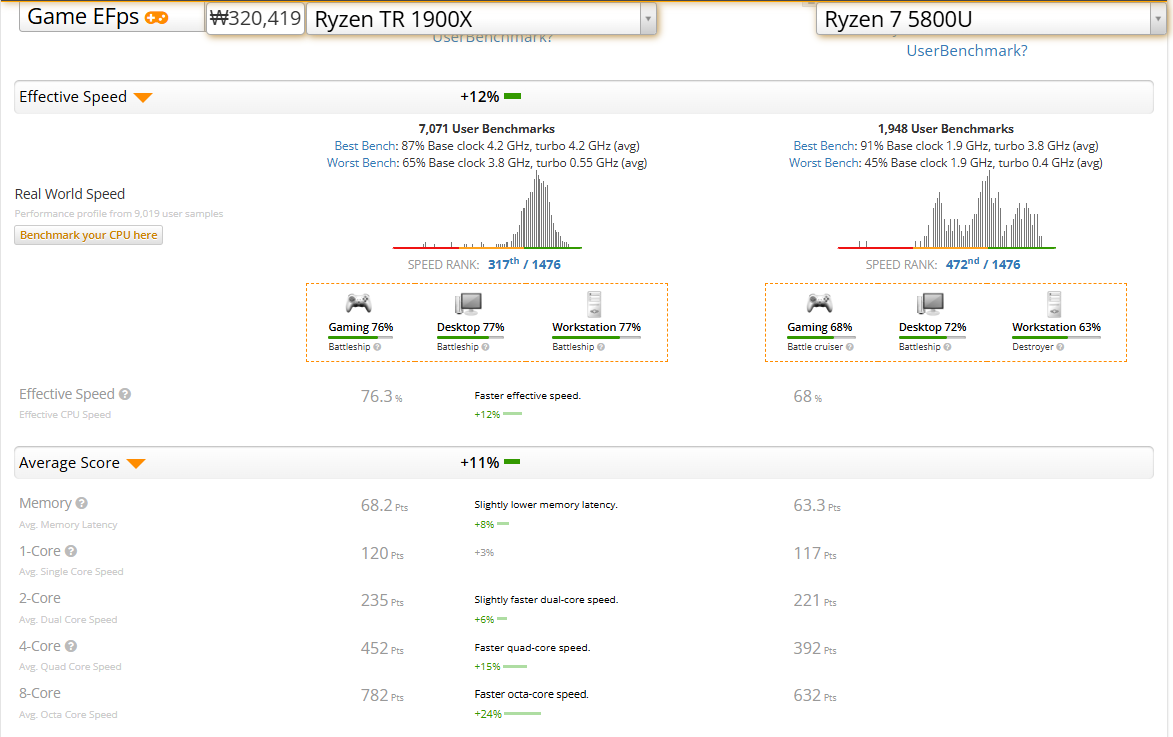
Task: Collapse the Average Score section arrow
Action: pos(135,464)
